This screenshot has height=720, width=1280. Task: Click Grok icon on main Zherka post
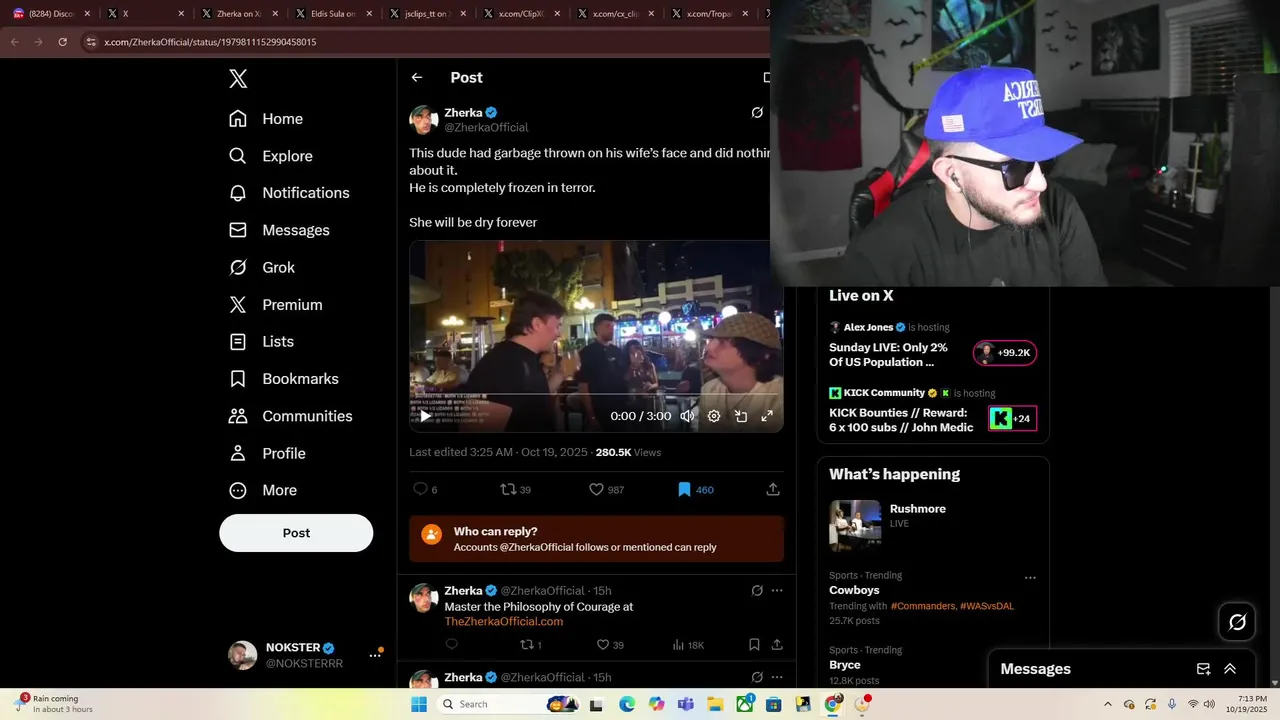(757, 113)
